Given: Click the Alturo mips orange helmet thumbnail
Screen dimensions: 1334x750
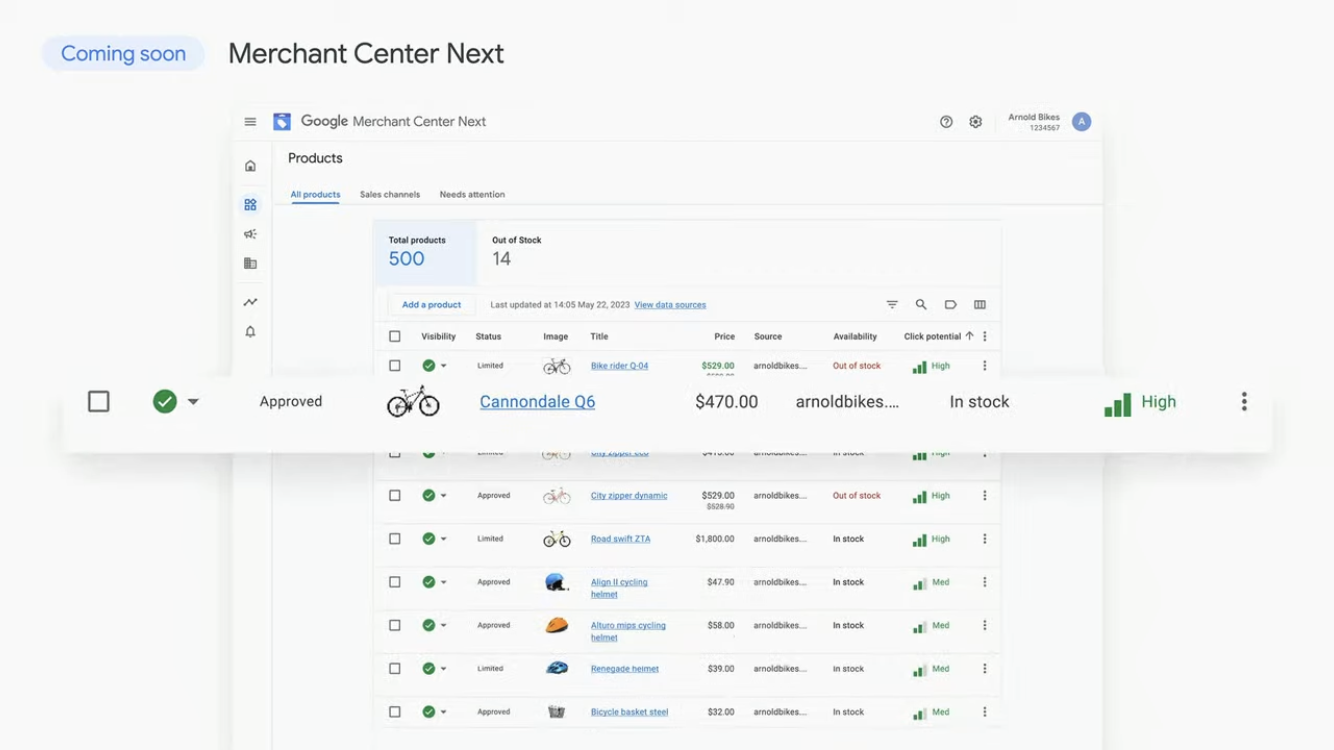Looking at the screenshot, I should [556, 626].
